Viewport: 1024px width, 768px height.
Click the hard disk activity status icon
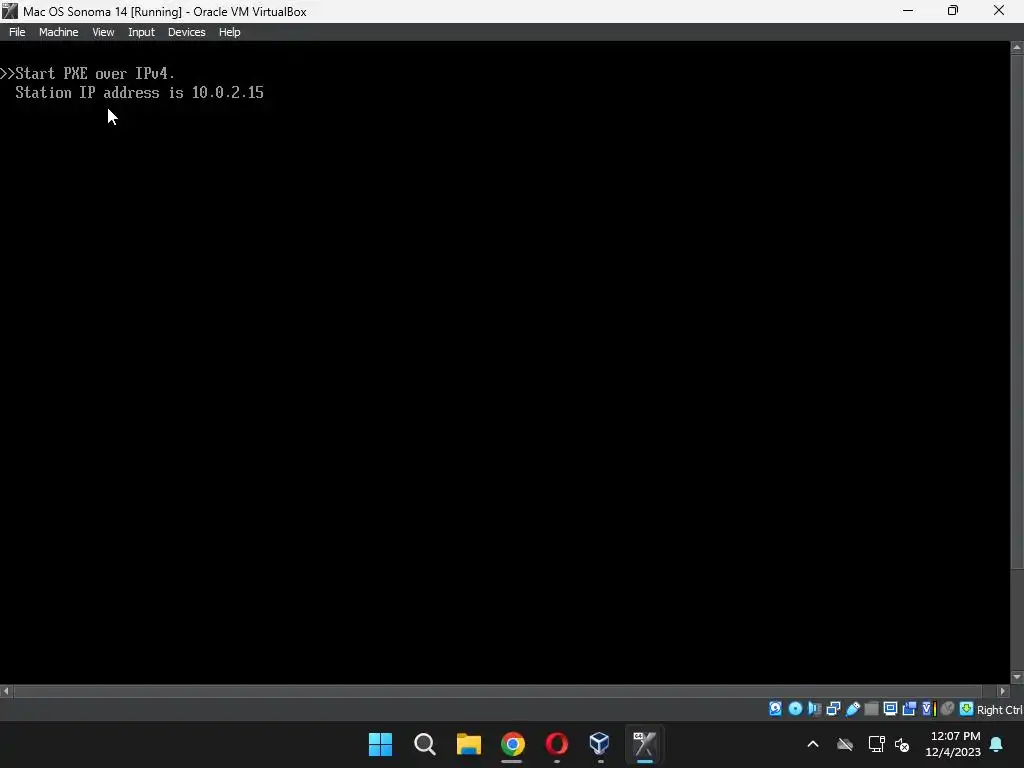coord(775,709)
